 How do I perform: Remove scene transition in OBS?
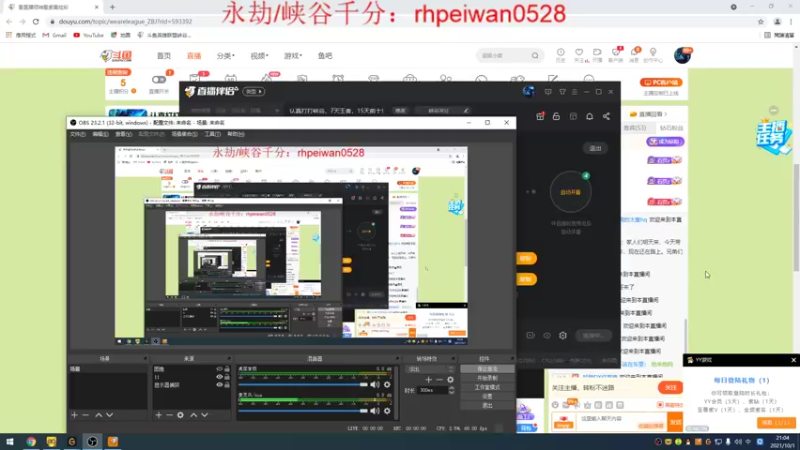click(439, 380)
